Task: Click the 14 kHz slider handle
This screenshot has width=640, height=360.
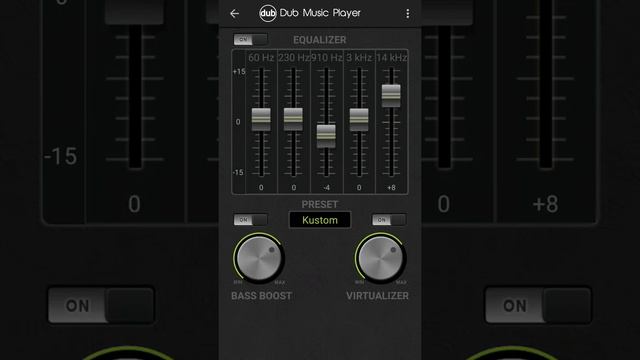Action: pos(391,96)
